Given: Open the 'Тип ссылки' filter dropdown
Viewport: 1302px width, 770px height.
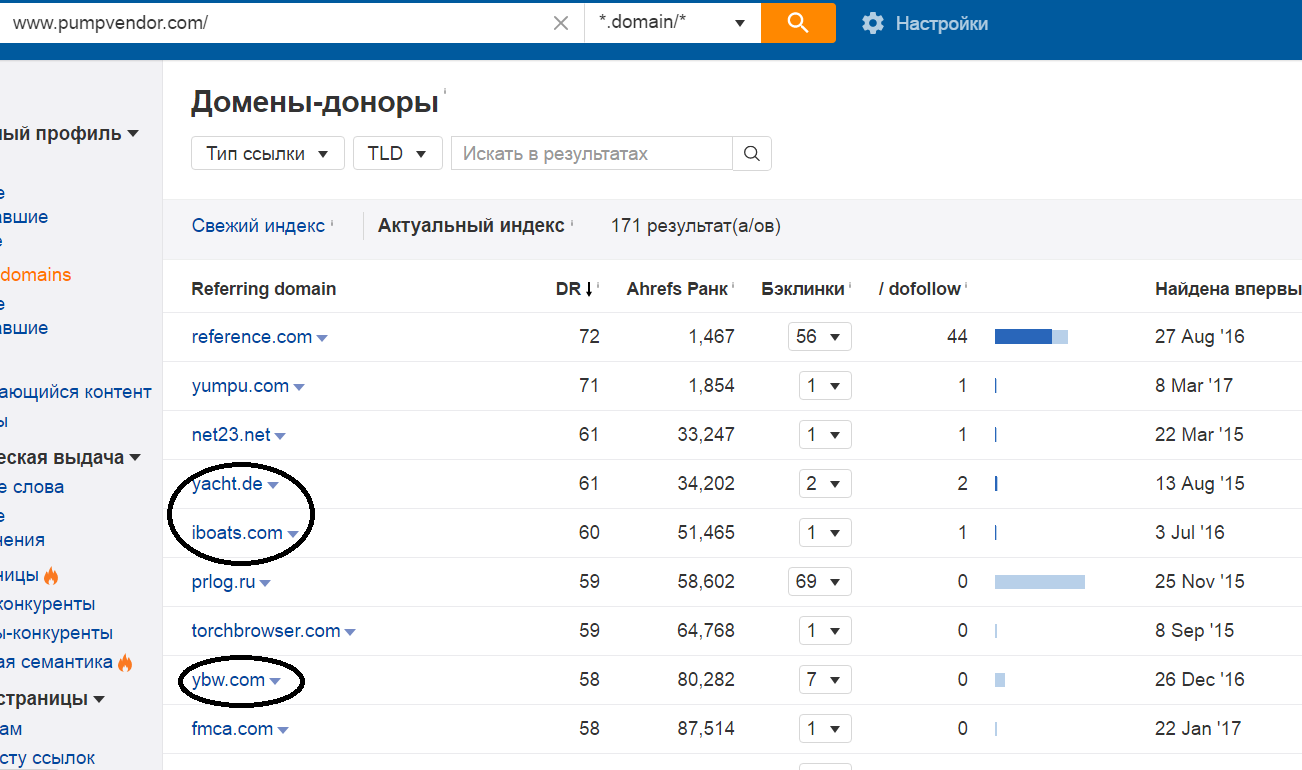Looking at the screenshot, I should tap(267, 153).
